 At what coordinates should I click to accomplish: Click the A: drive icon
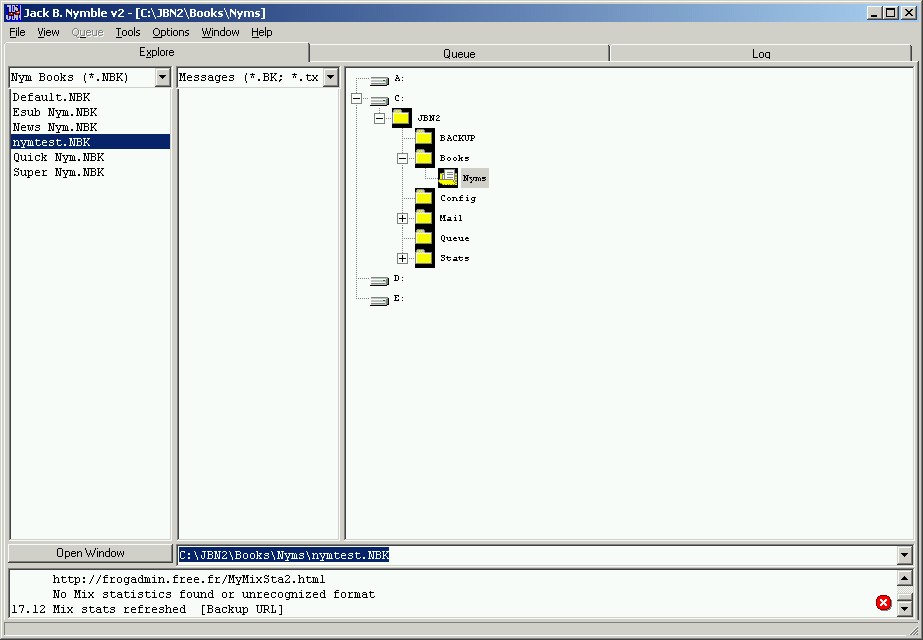coord(380,81)
